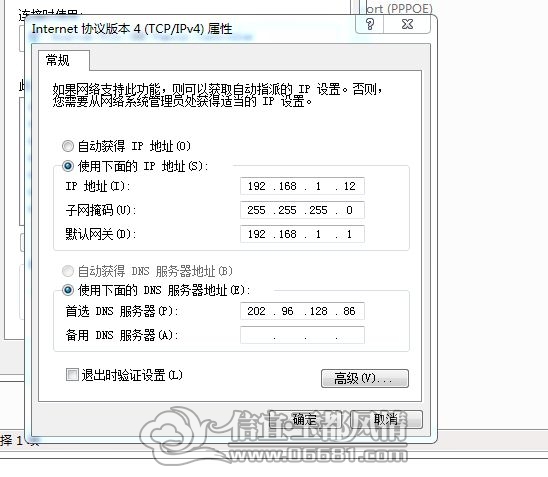The image size is (548, 477).
Task: Click the 128 octet of 首选 DNS
Action: pos(318,311)
